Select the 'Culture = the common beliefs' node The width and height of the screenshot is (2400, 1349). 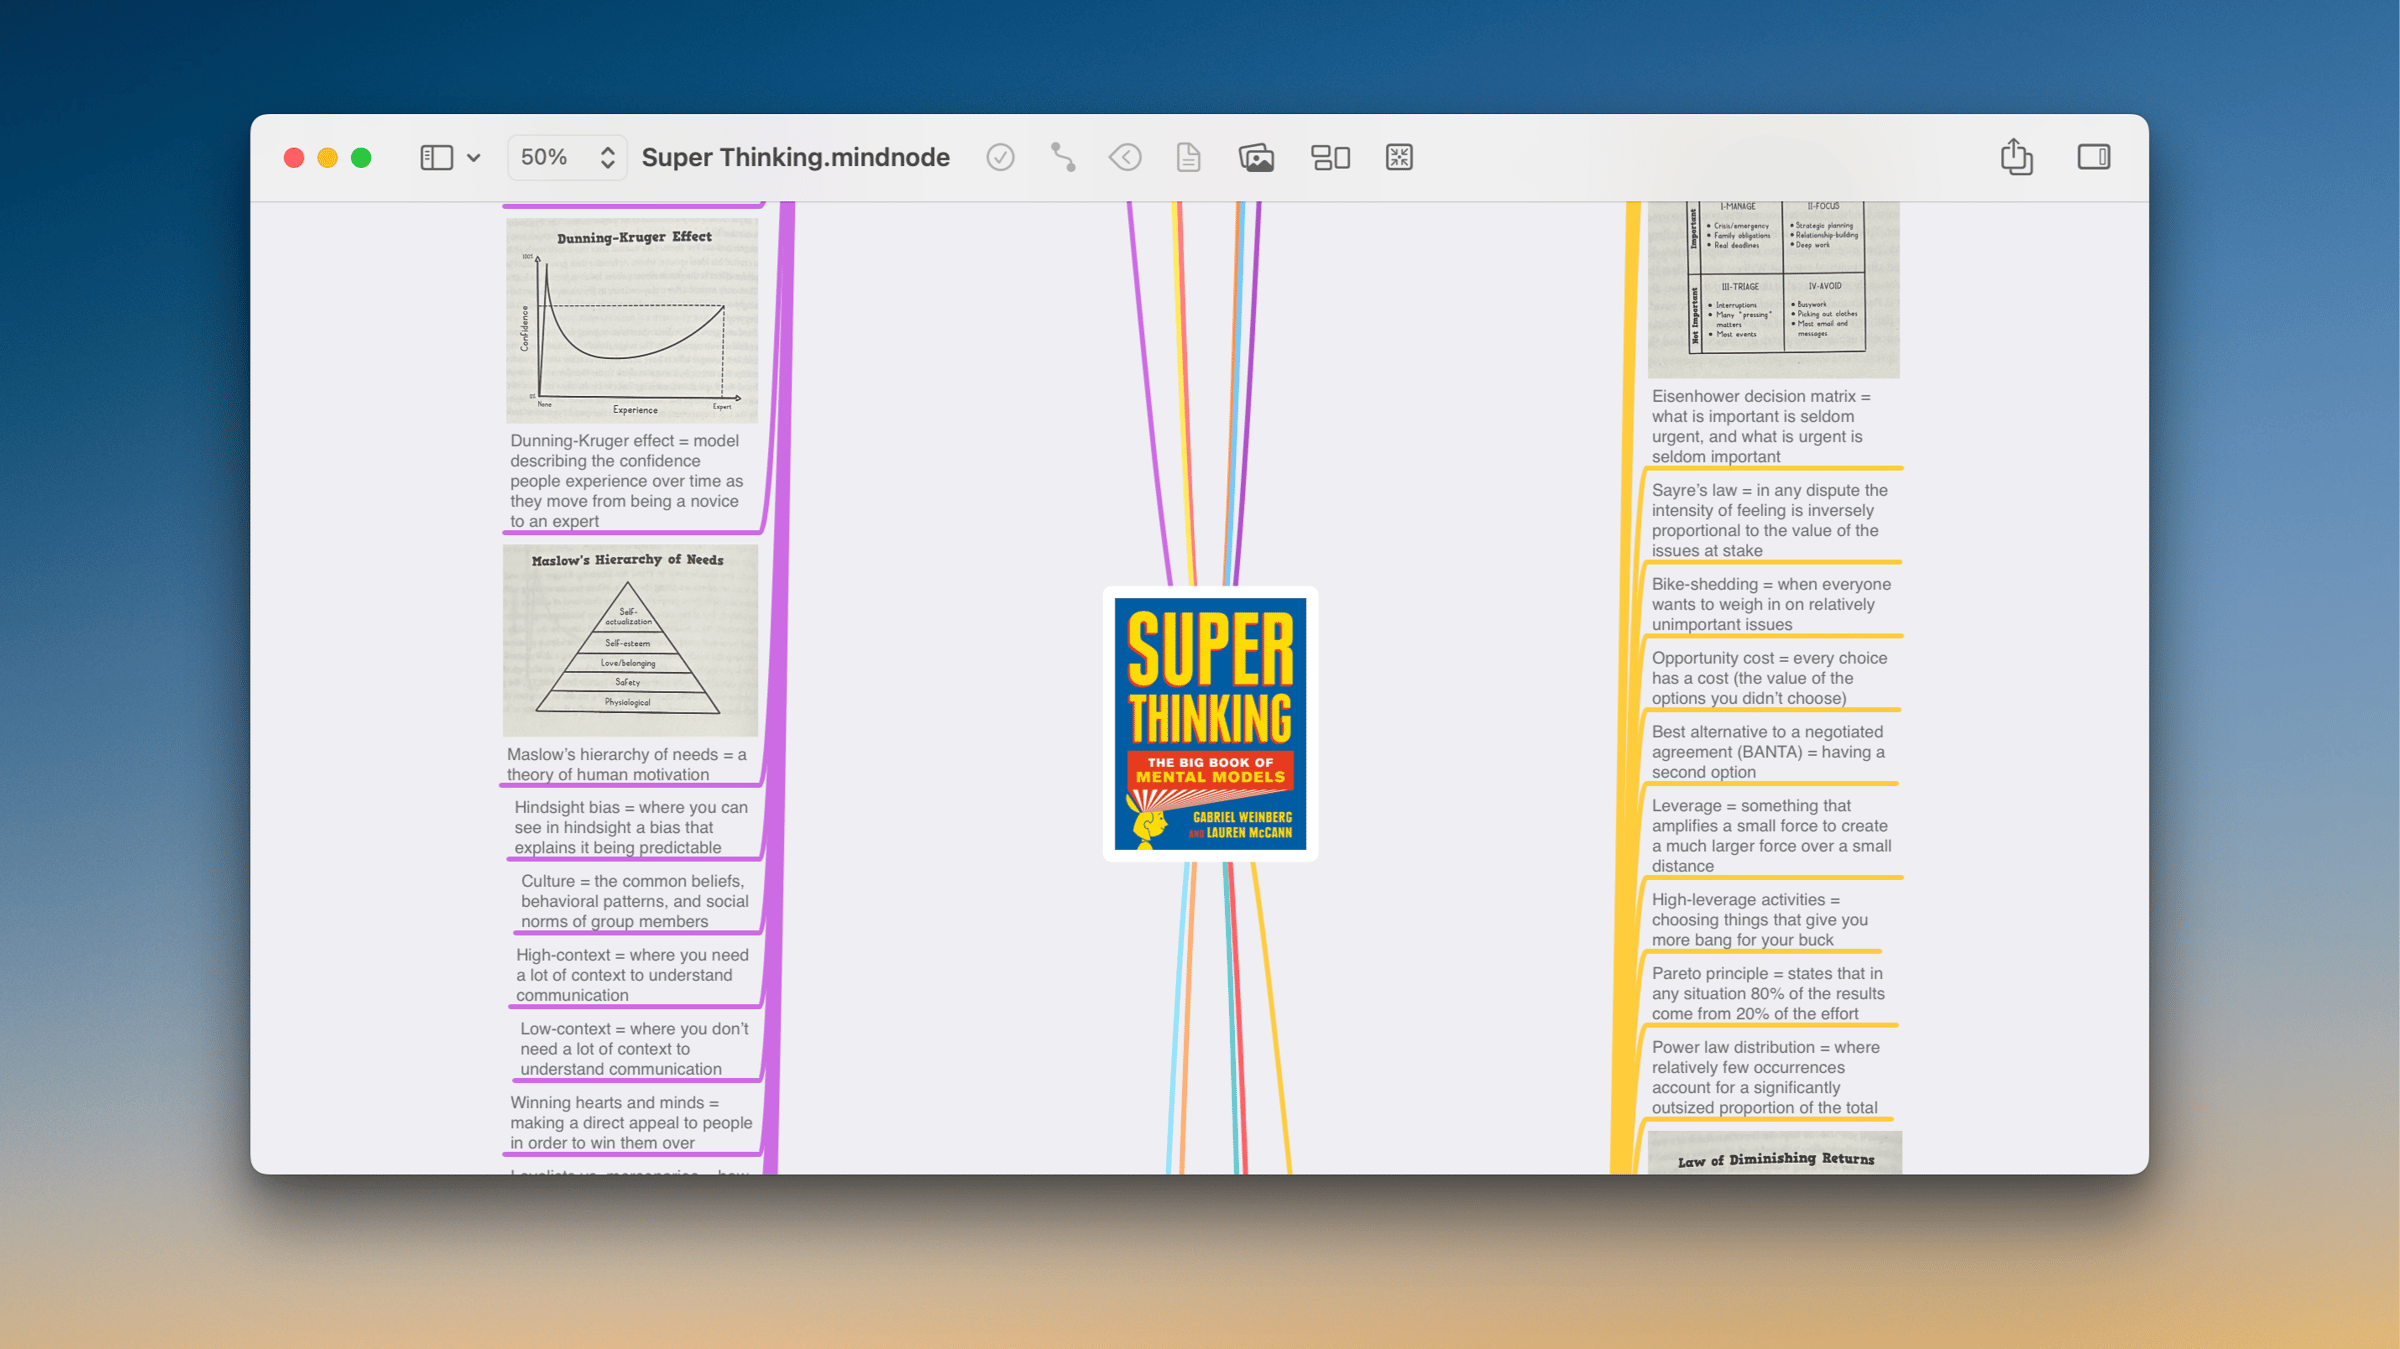click(634, 901)
